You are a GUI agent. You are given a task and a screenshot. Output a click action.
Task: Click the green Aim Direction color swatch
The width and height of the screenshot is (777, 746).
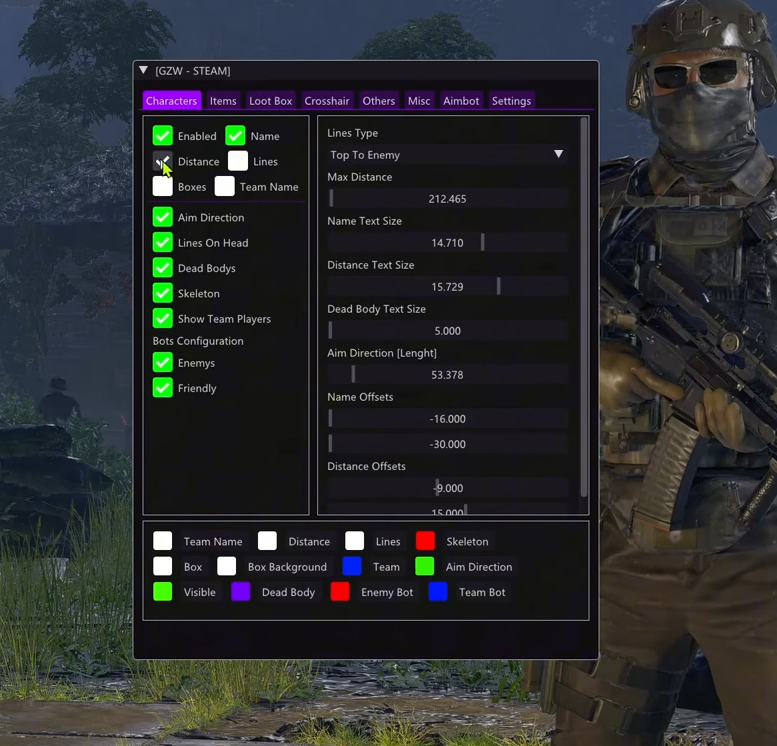click(x=425, y=567)
